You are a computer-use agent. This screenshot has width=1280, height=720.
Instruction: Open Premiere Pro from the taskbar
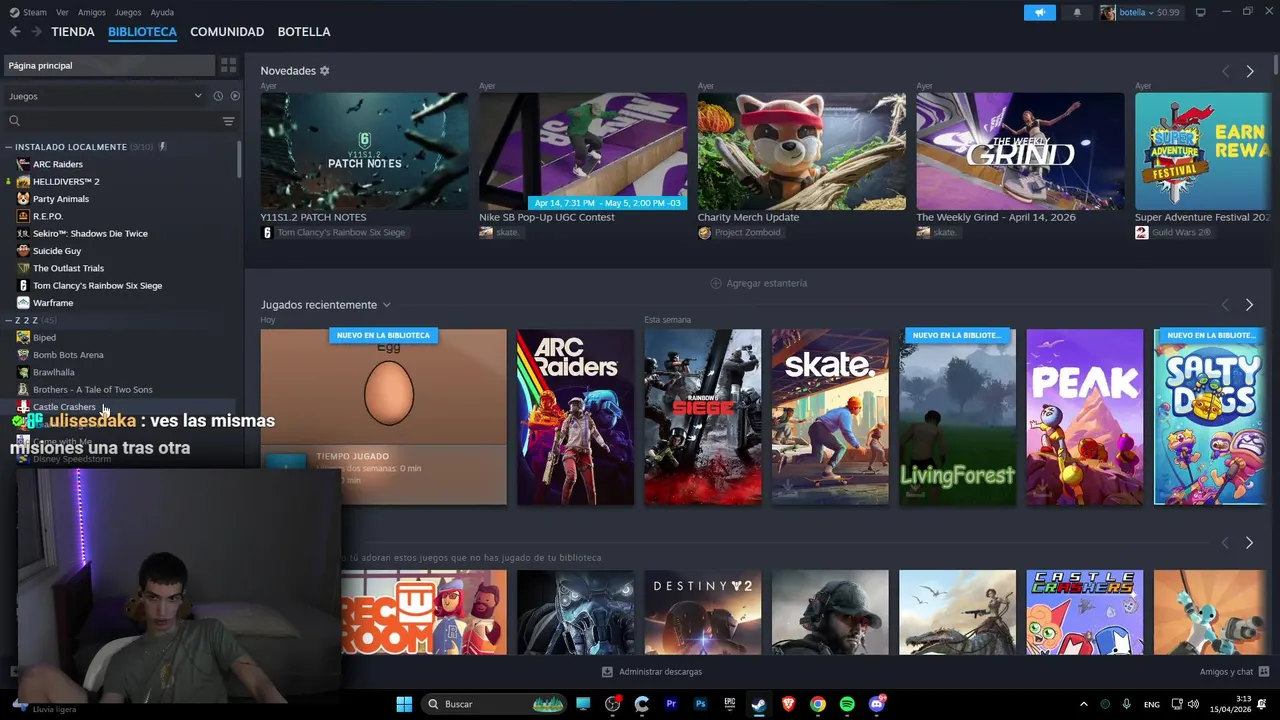tap(671, 704)
